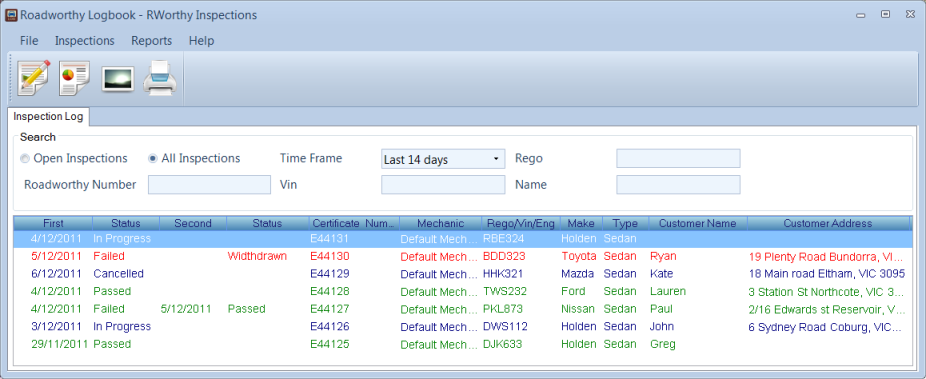
Task: Select certificate E44126 cell
Action: pos(330,326)
